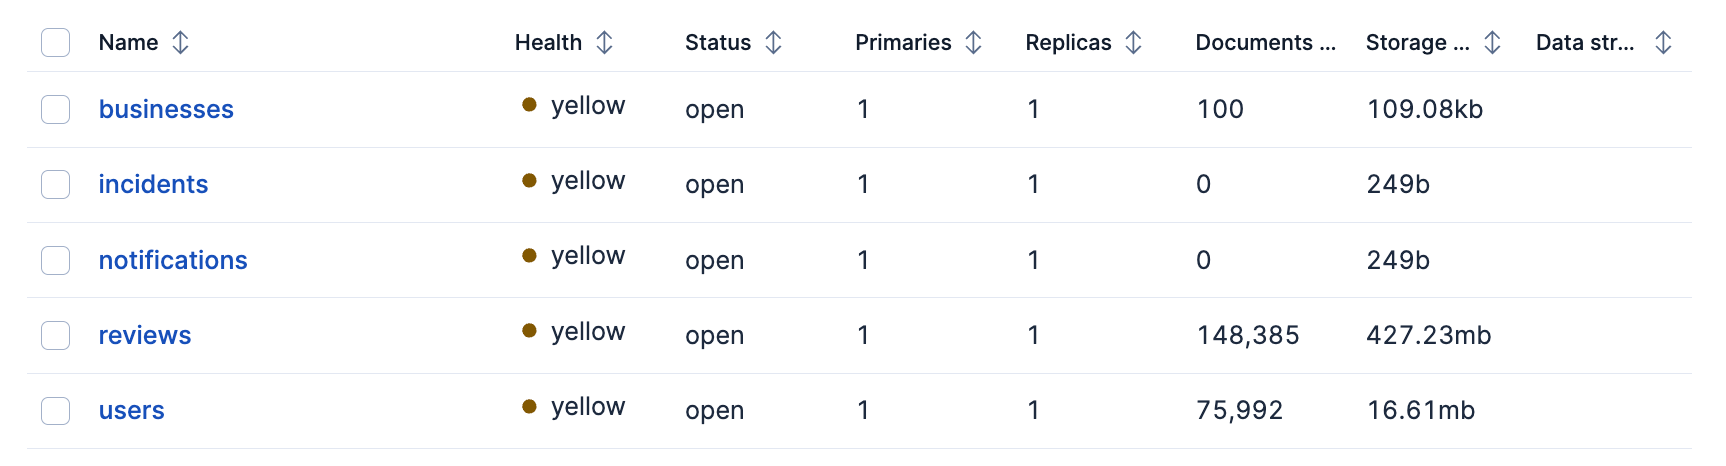Tick the reviews row checkbox
This screenshot has height=466, width=1726.
[x=55, y=335]
